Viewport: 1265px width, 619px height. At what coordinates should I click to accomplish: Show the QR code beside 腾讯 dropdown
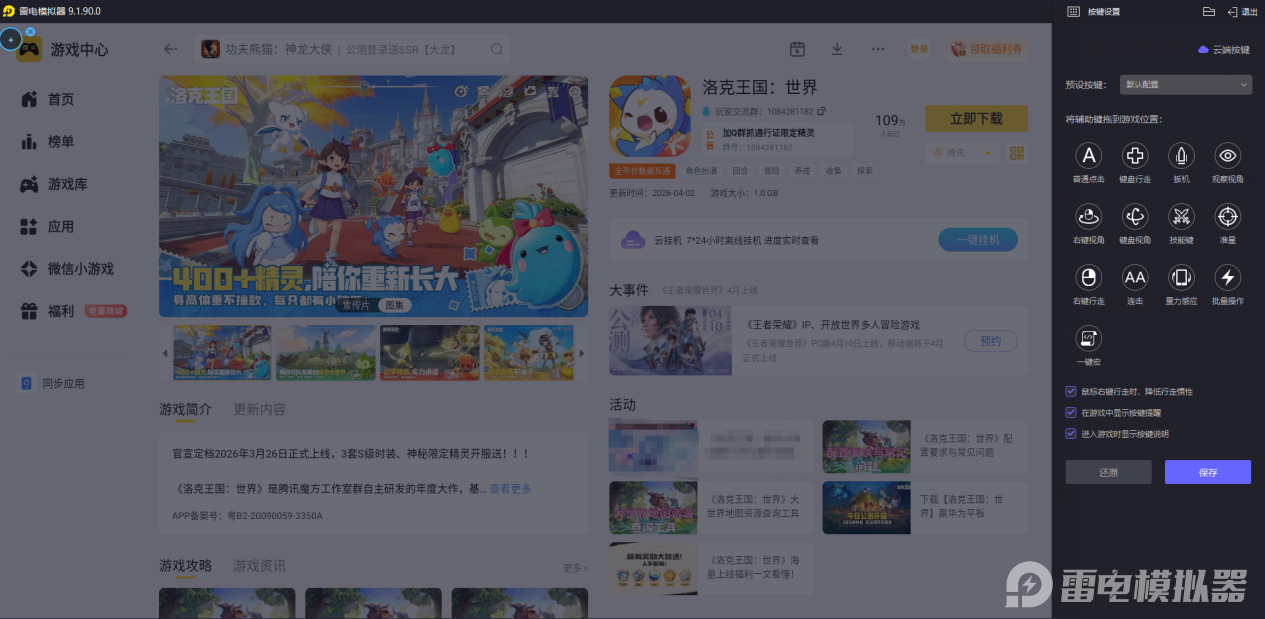pyautogui.click(x=1018, y=153)
